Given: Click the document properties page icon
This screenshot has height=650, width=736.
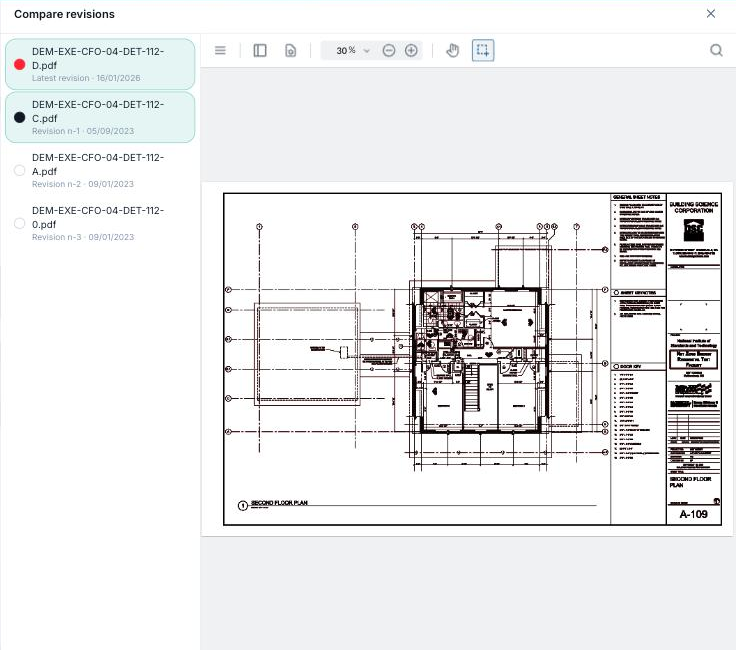Looking at the screenshot, I should pos(291,50).
